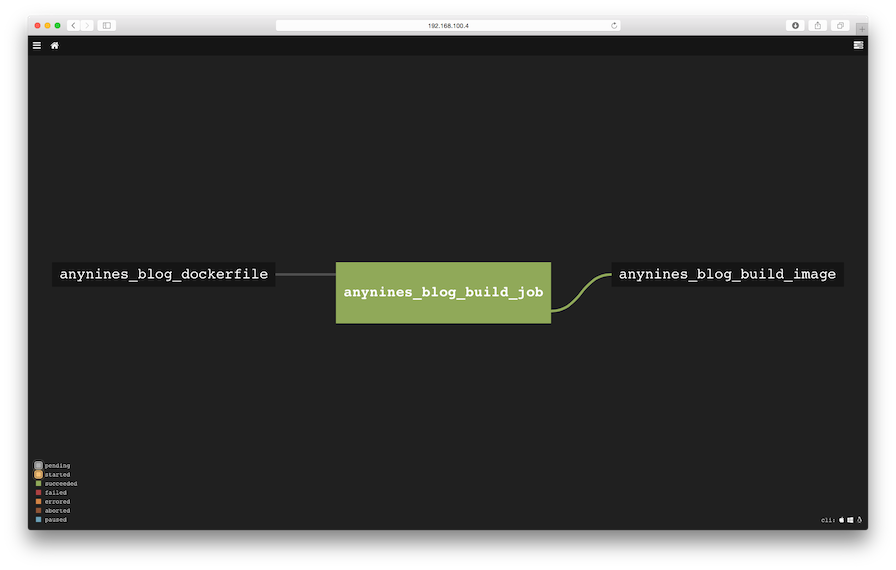This screenshot has width=896, height=570.
Task: Open the anynines_blog_build_job job box
Action: coord(443,293)
